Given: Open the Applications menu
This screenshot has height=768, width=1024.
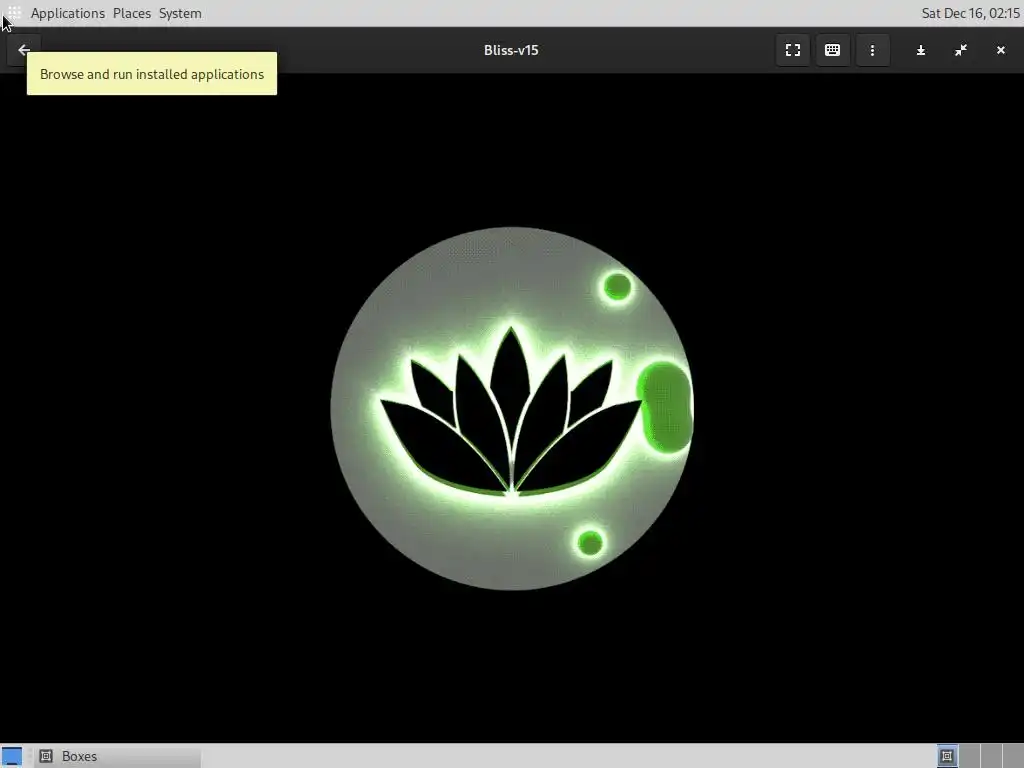Looking at the screenshot, I should pos(67,13).
